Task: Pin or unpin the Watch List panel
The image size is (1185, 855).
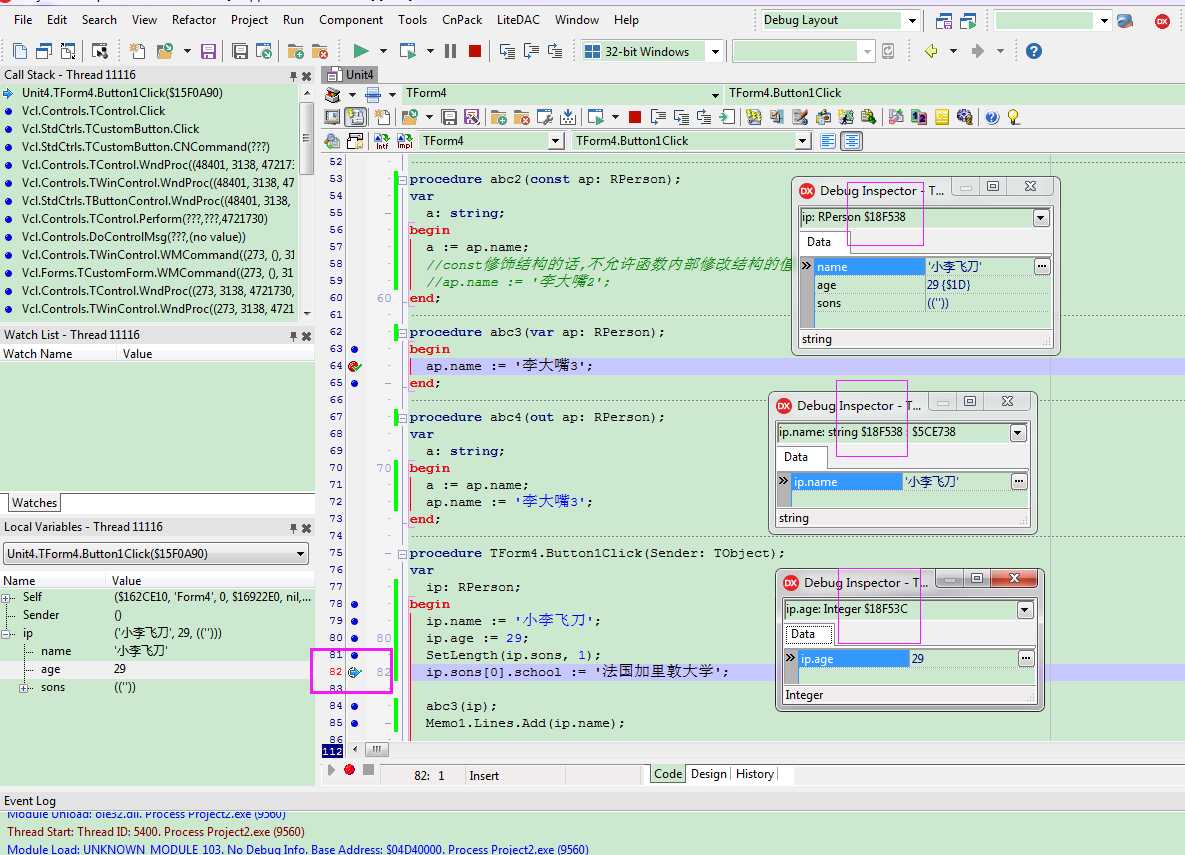Action: [x=293, y=336]
